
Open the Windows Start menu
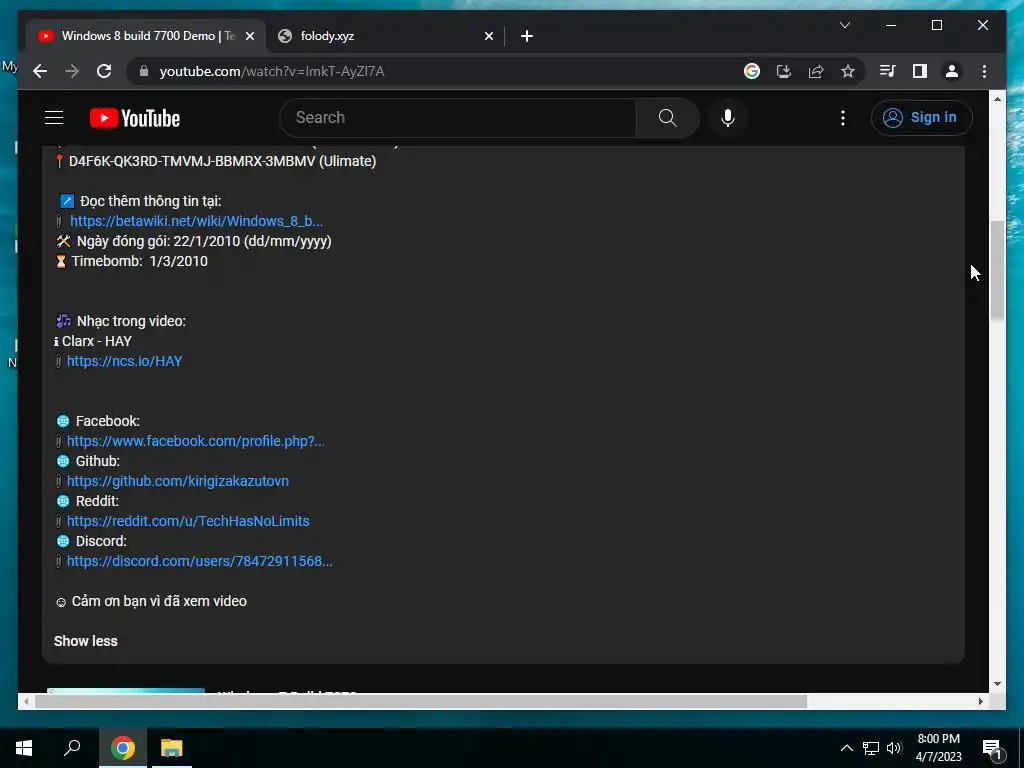click(24, 748)
